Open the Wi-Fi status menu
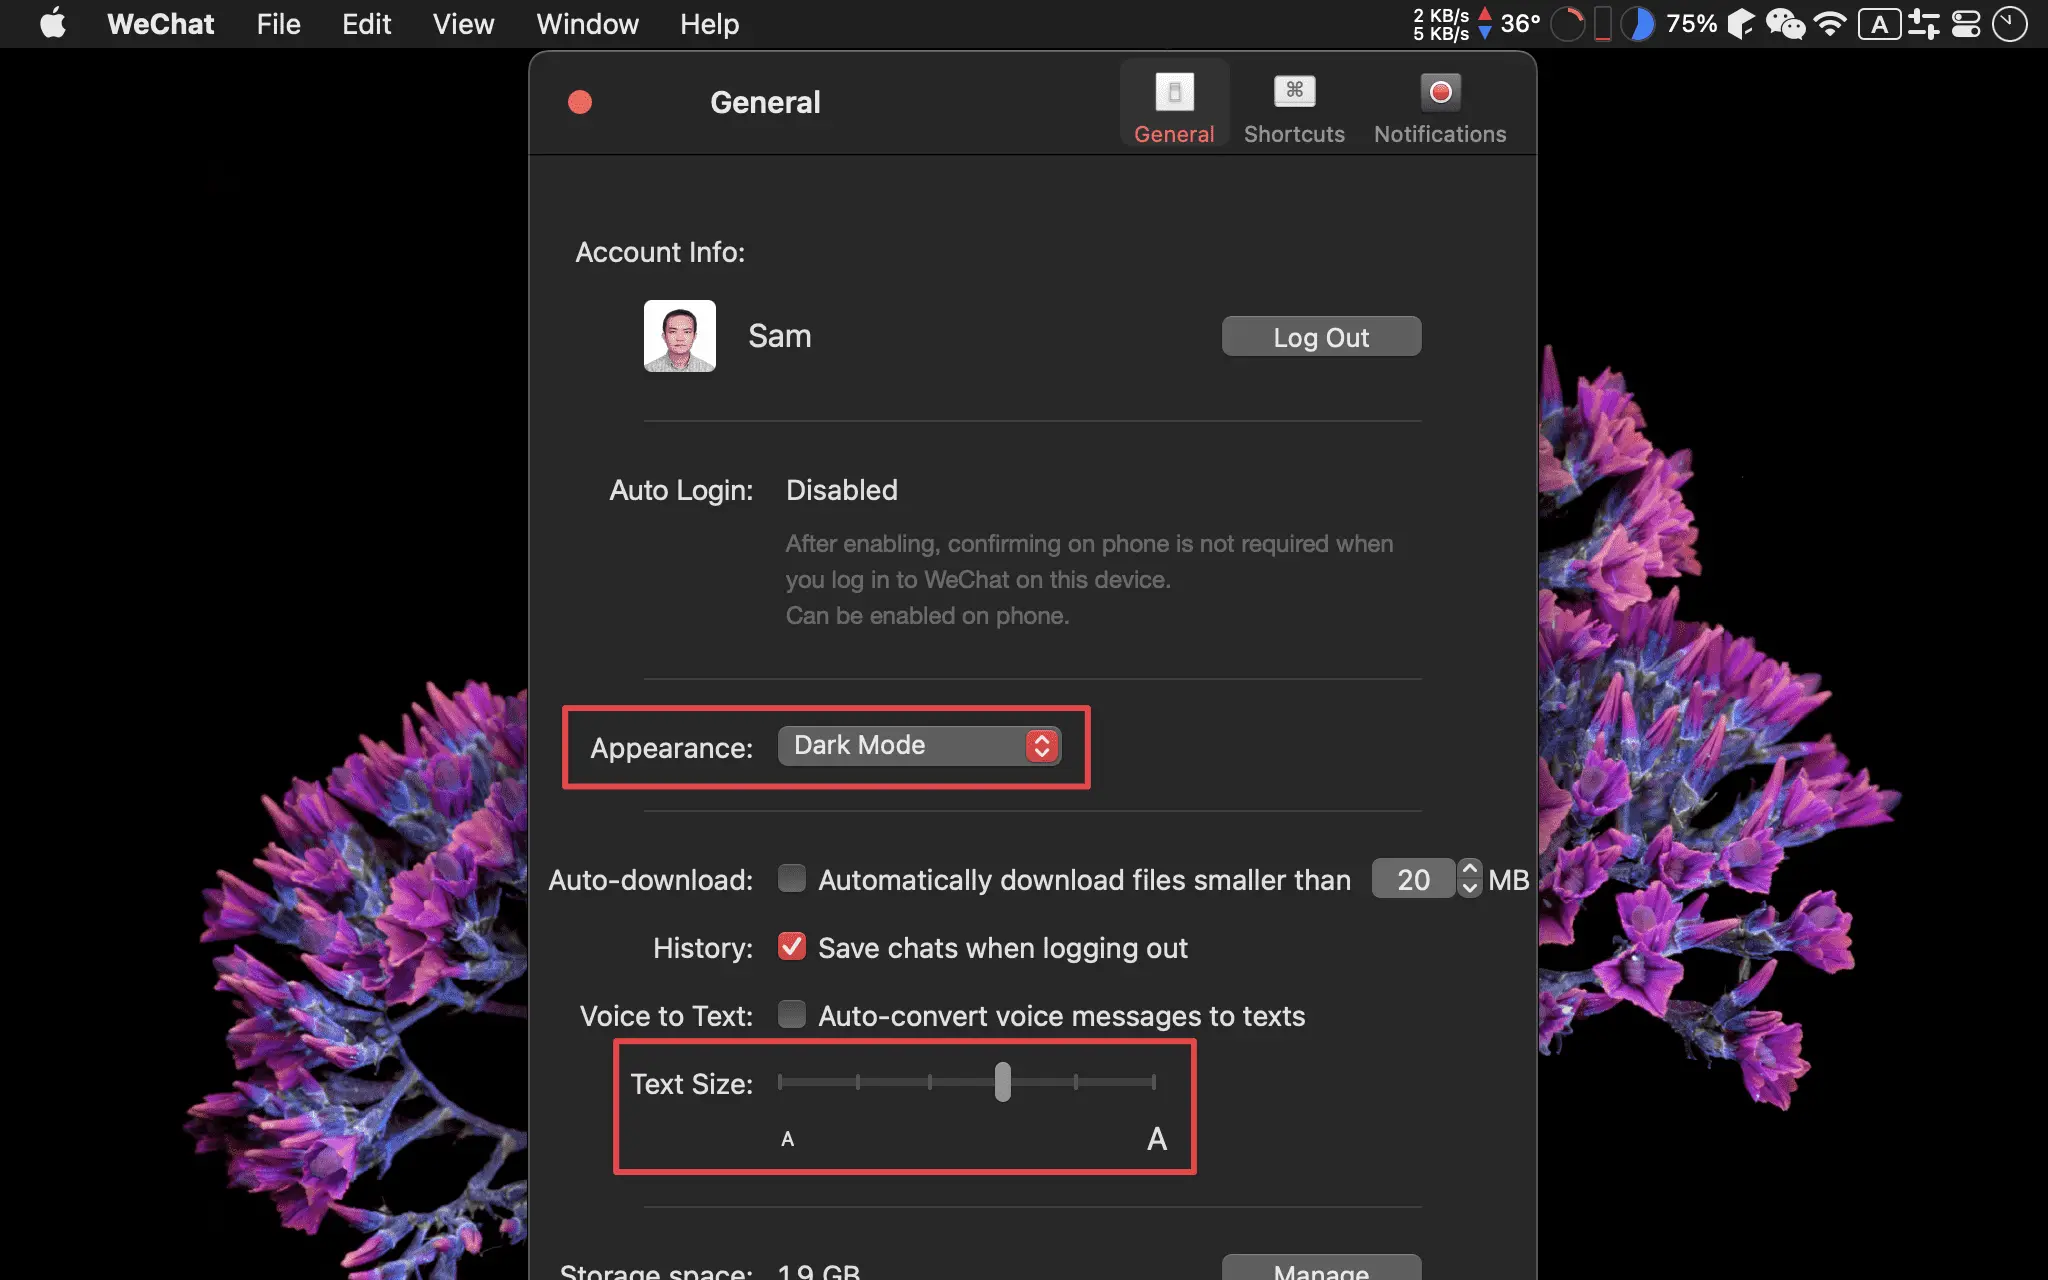The image size is (2048, 1280). pos(1830,23)
